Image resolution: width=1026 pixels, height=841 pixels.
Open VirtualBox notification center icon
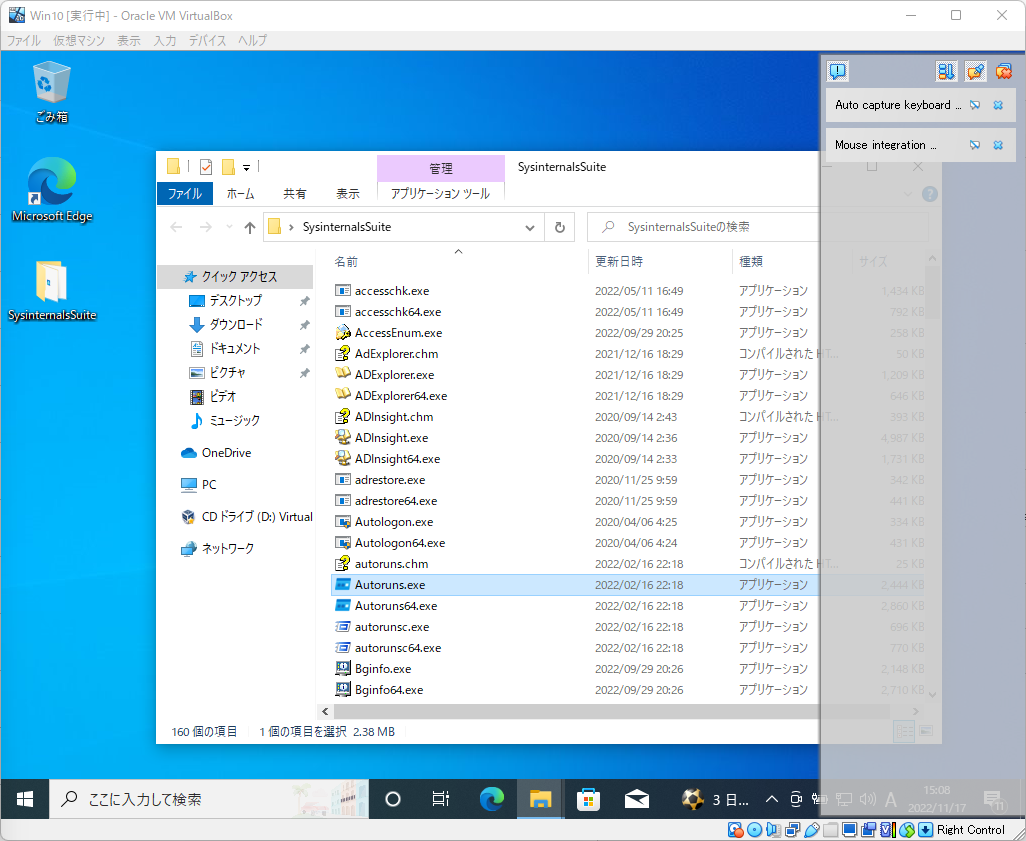(838, 71)
